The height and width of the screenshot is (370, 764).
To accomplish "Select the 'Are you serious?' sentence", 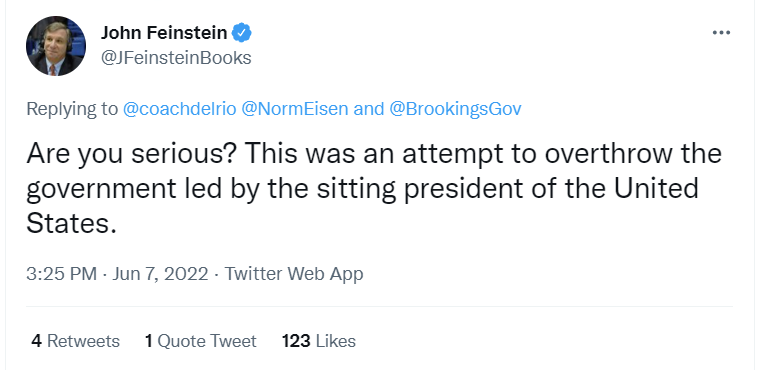I will pyautogui.click(x=132, y=154).
